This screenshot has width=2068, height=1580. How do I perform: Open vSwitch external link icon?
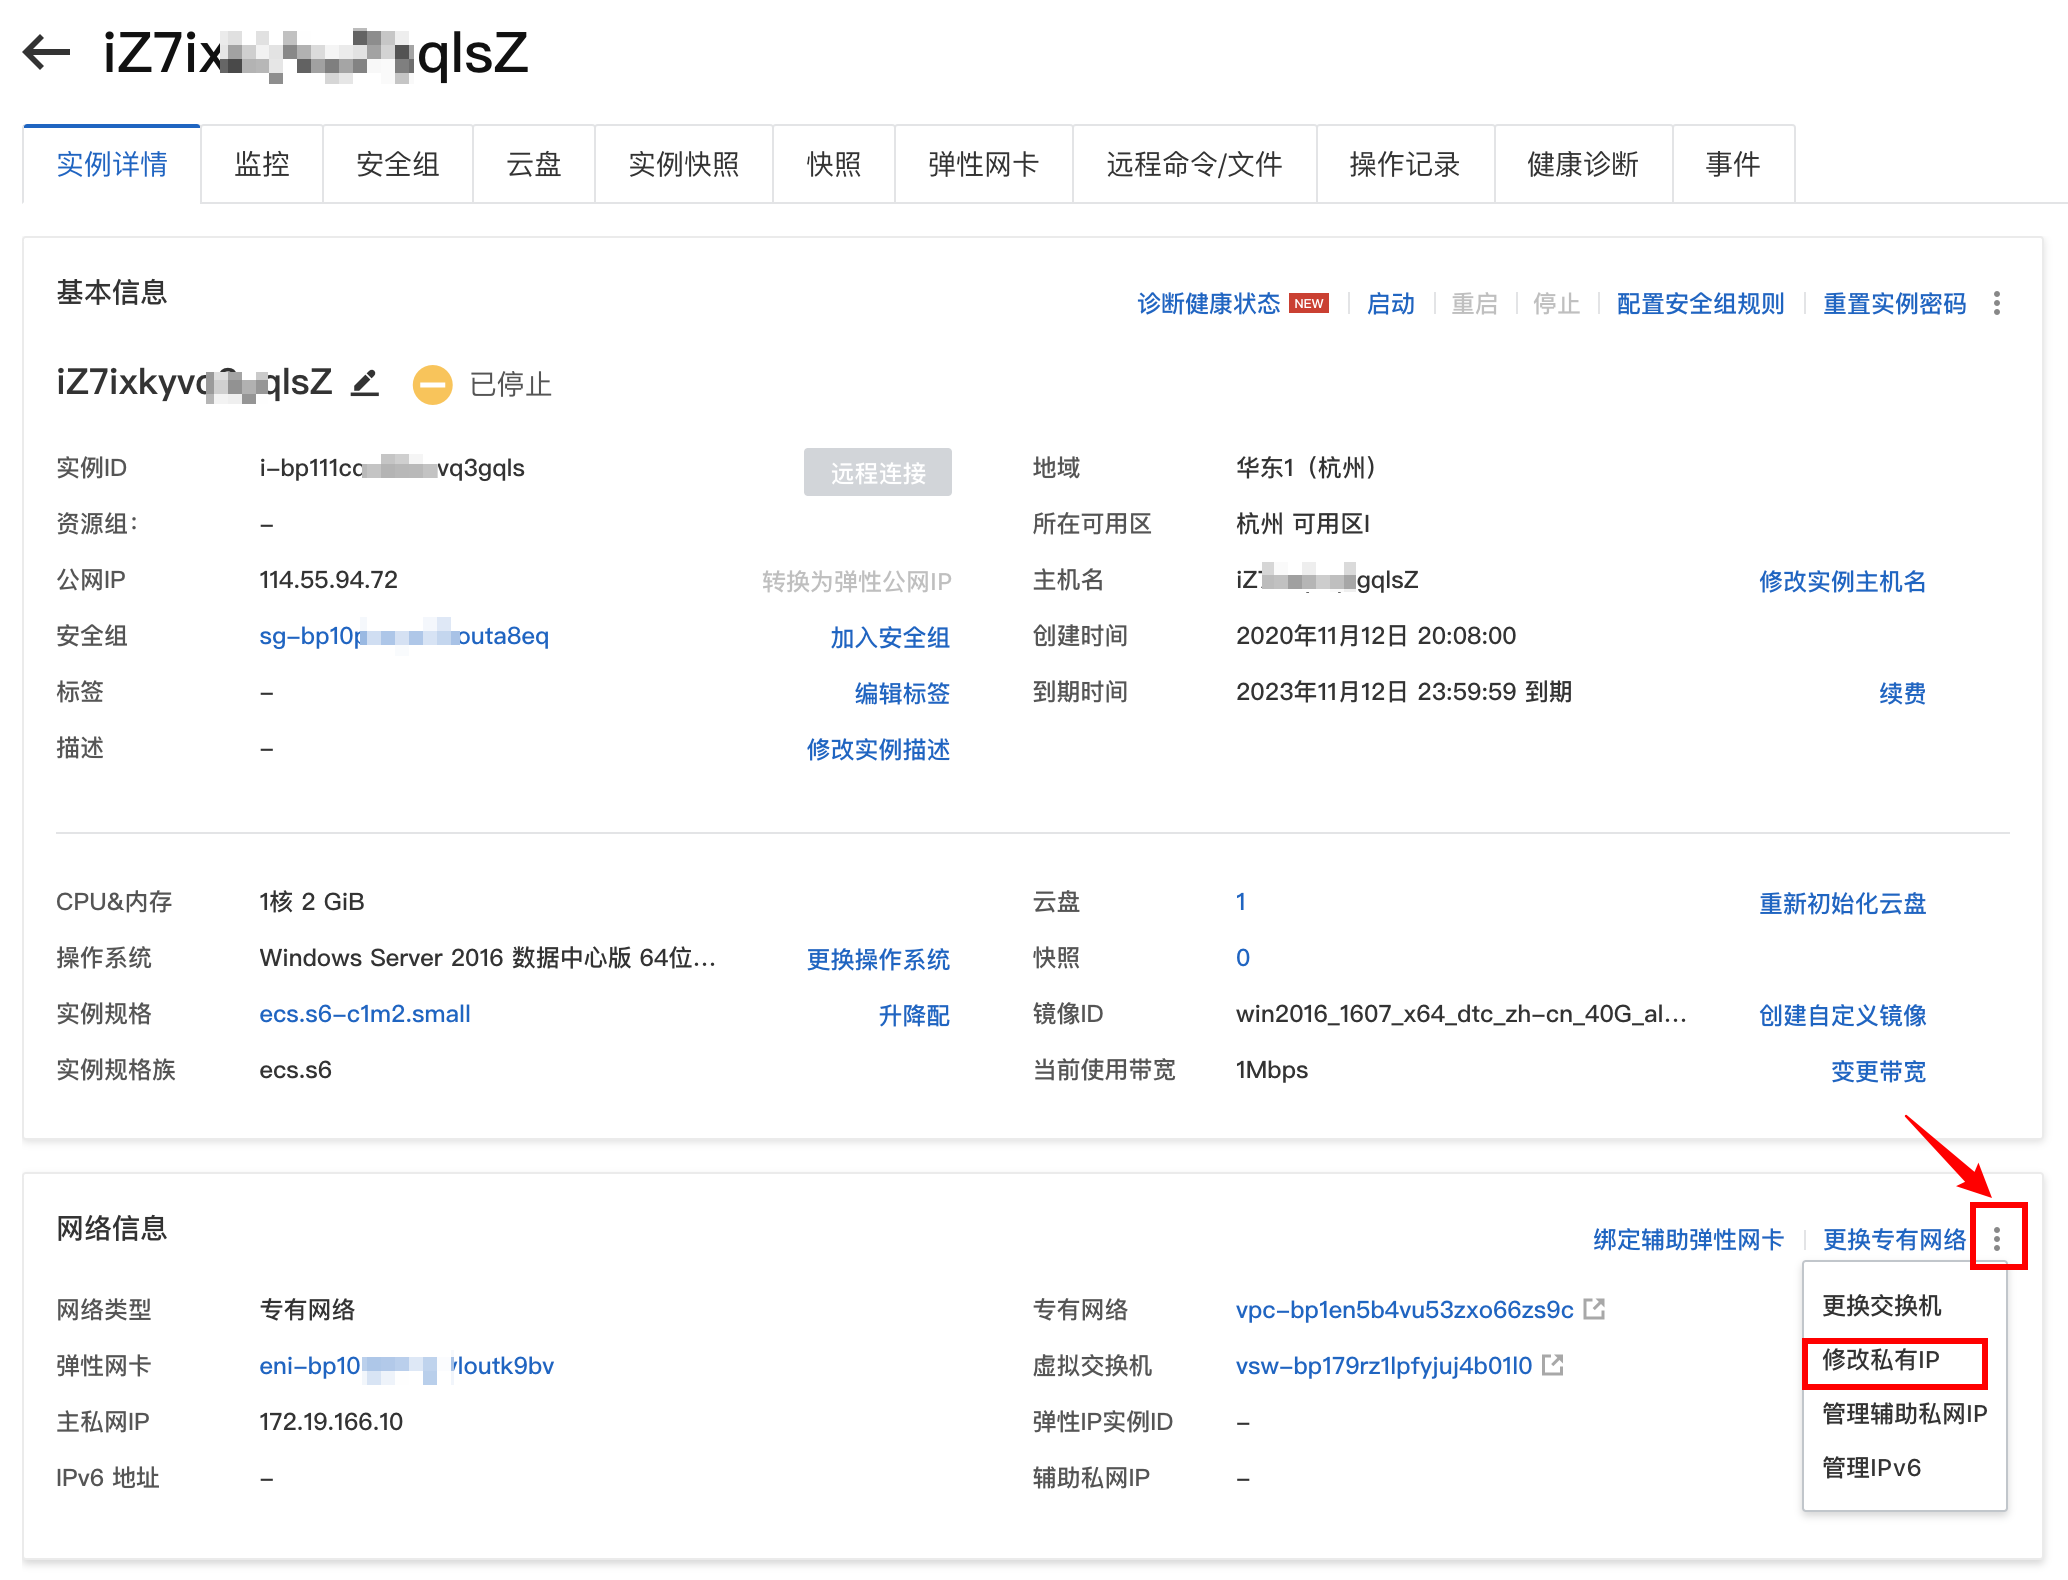pos(1553,1365)
